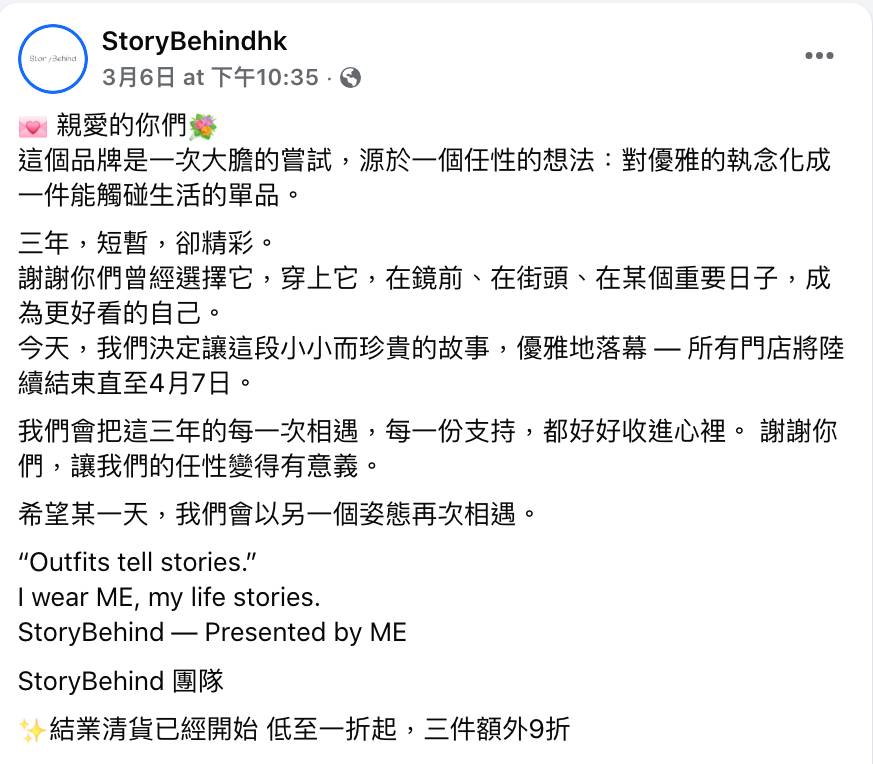Open the StoryBehind profile picture
Viewport: 873px width, 764px height.
coord(53,59)
